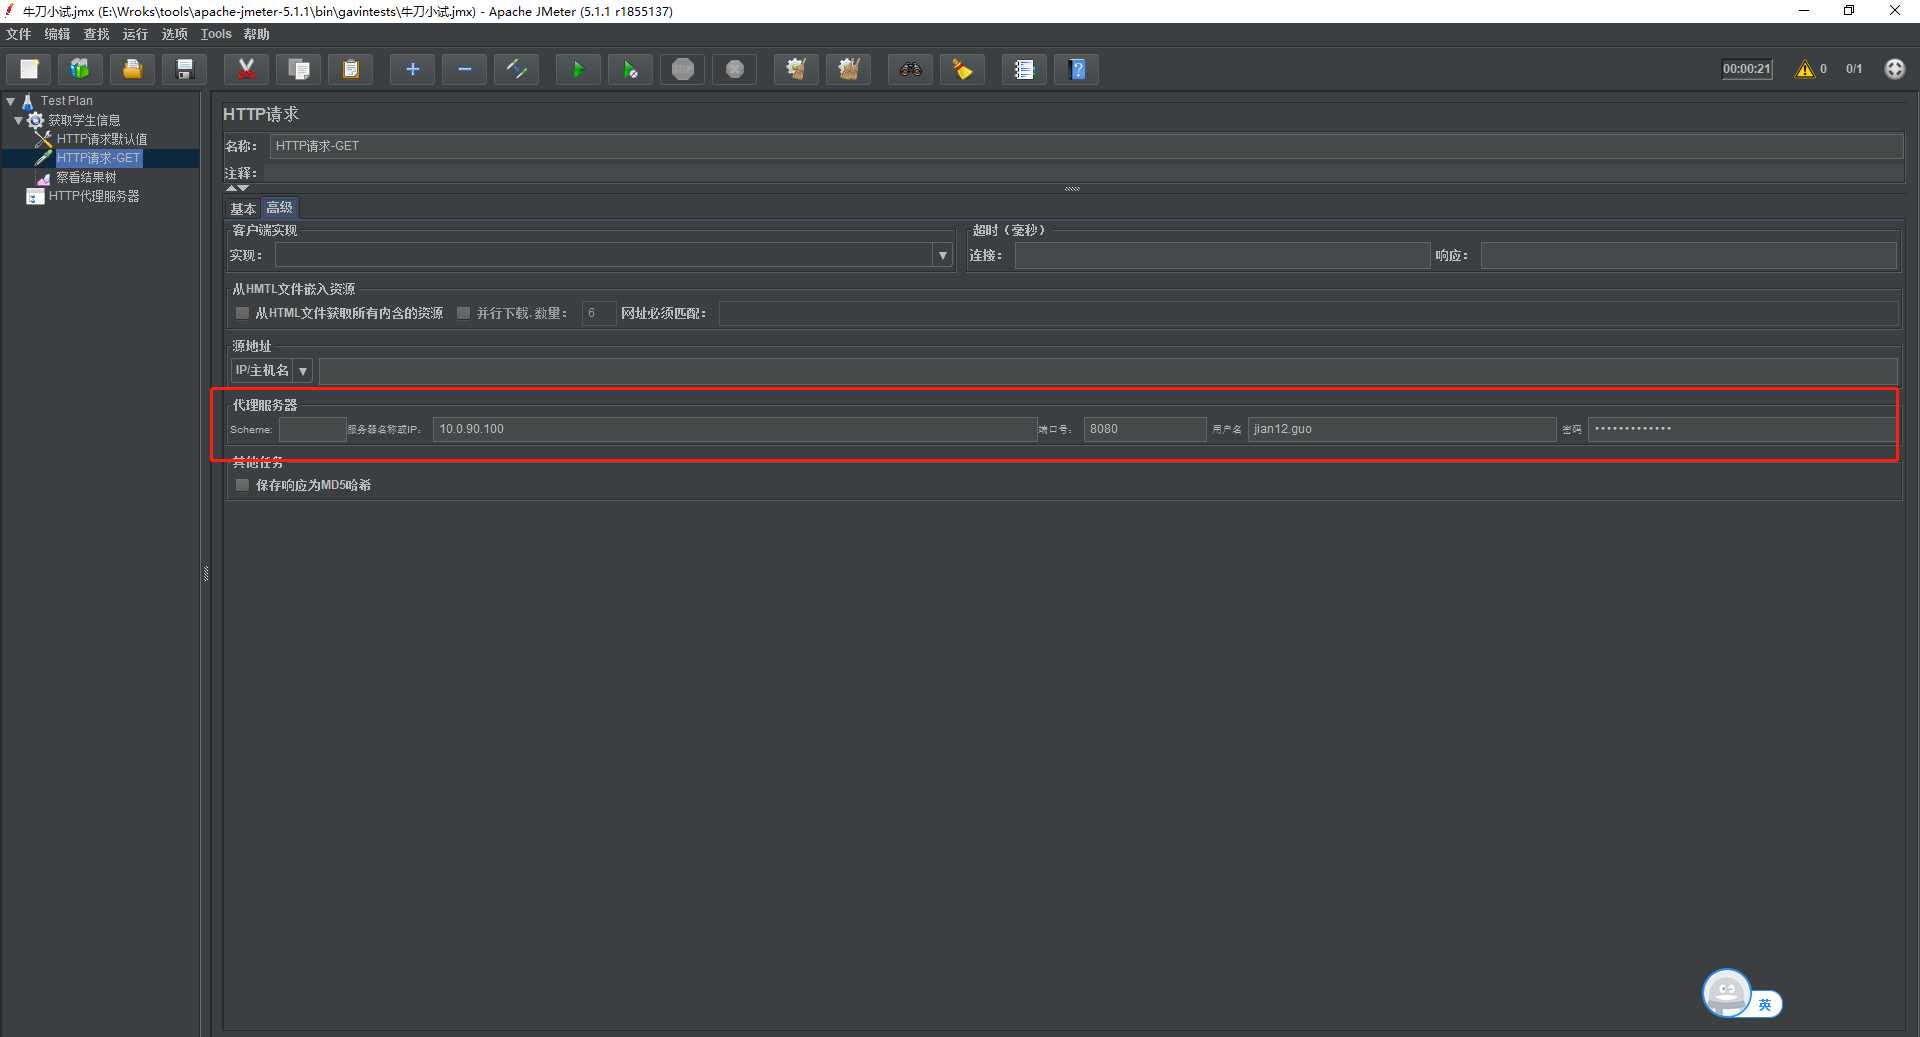Shut down test threads gracefully icon
Image resolution: width=1920 pixels, height=1037 pixels.
(735, 69)
